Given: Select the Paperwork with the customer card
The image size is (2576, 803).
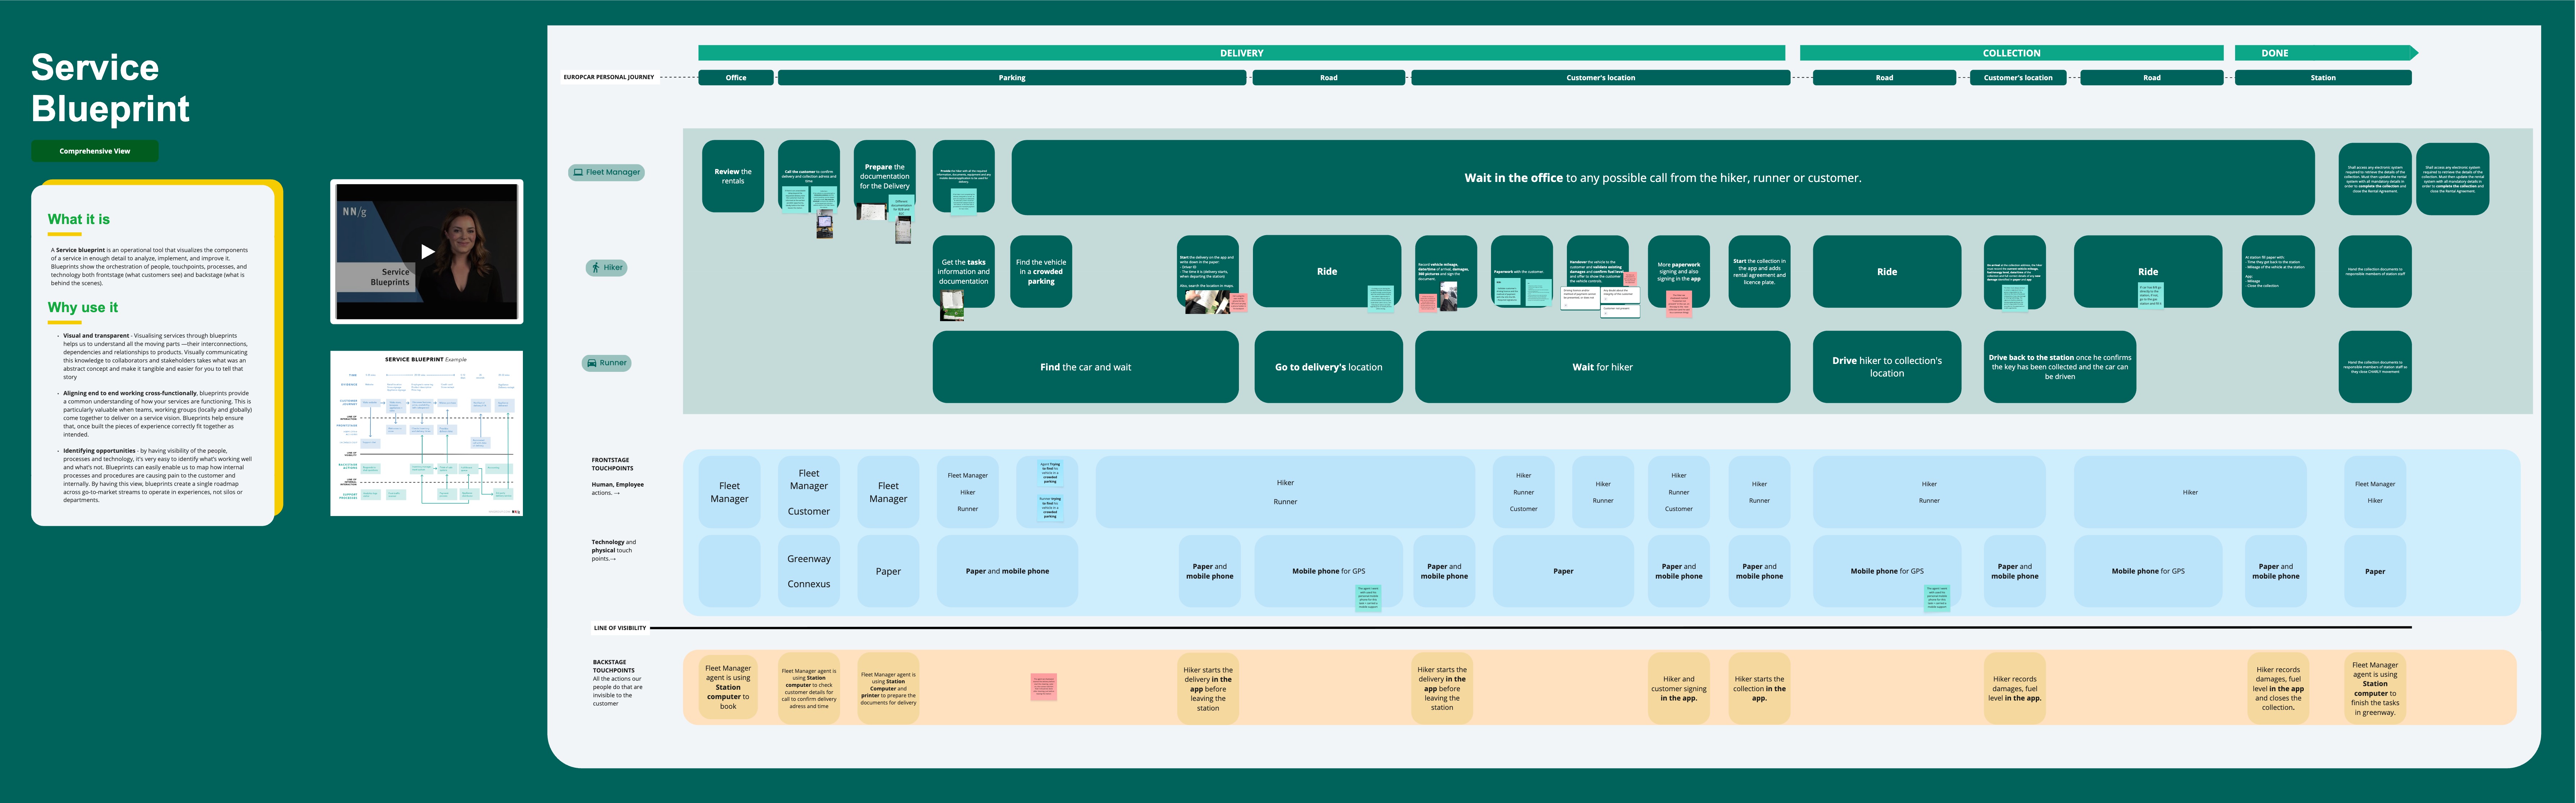Looking at the screenshot, I should pyautogui.click(x=1522, y=271).
